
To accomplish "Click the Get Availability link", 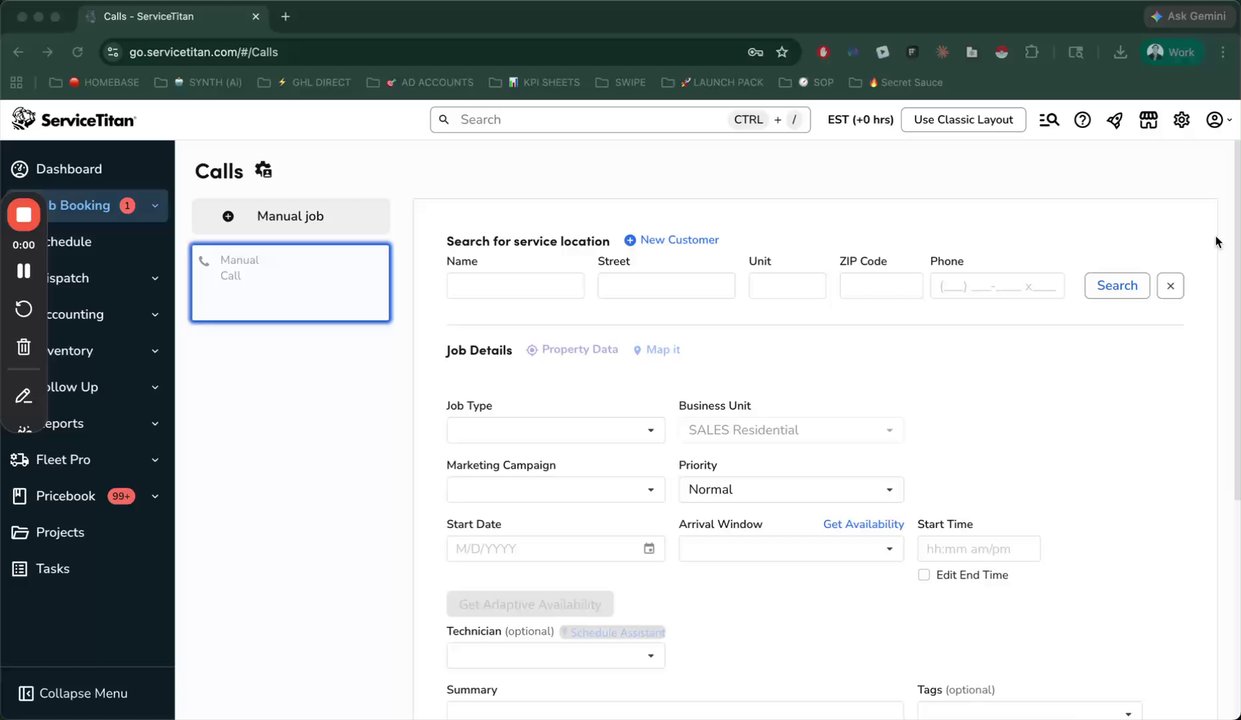I will (x=863, y=524).
